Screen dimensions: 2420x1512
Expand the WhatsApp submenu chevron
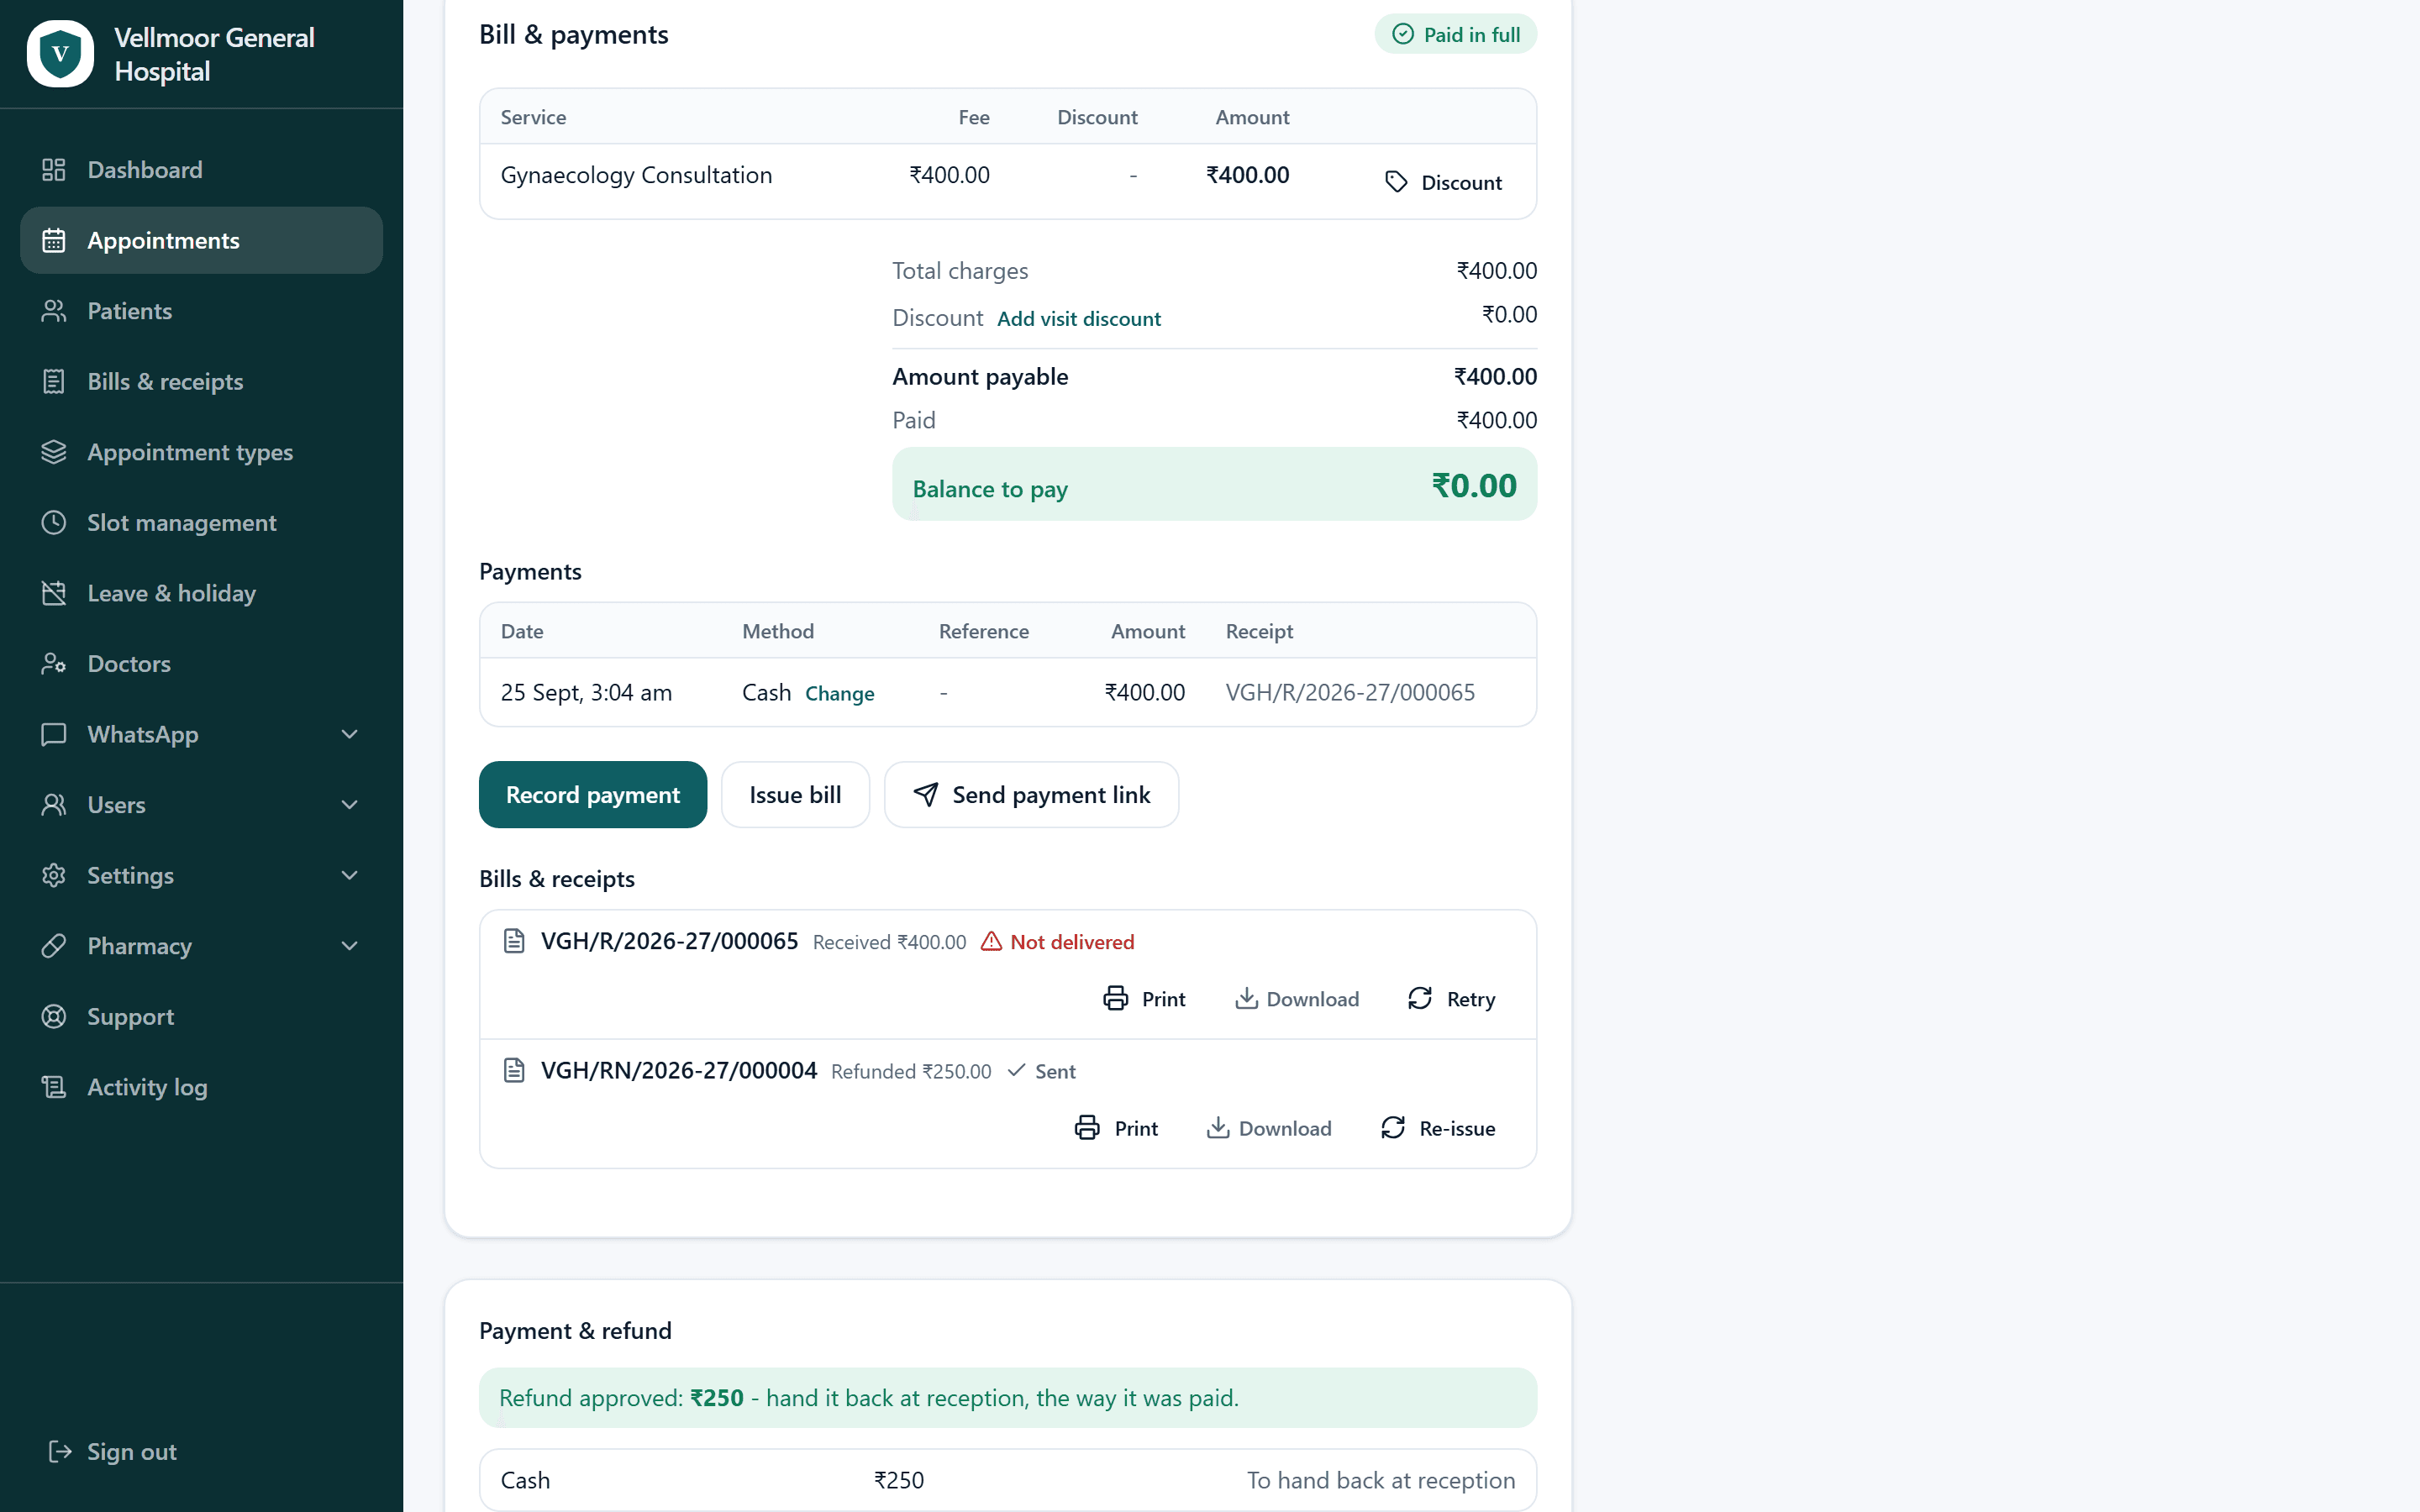(349, 734)
